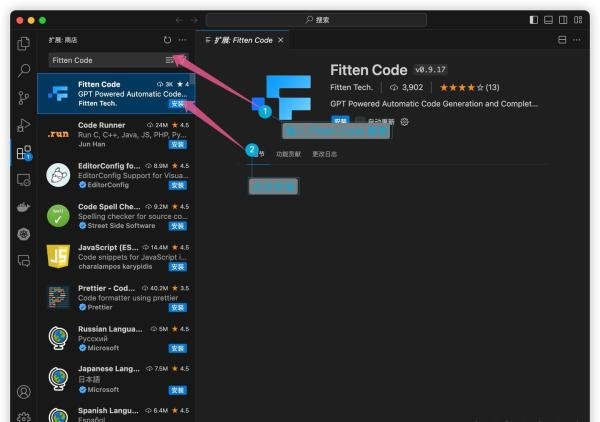Image resolution: width=600 pixels, height=422 pixels.
Task: Select the JavaScript (ES6) snippets extension entry
Action: [116, 257]
